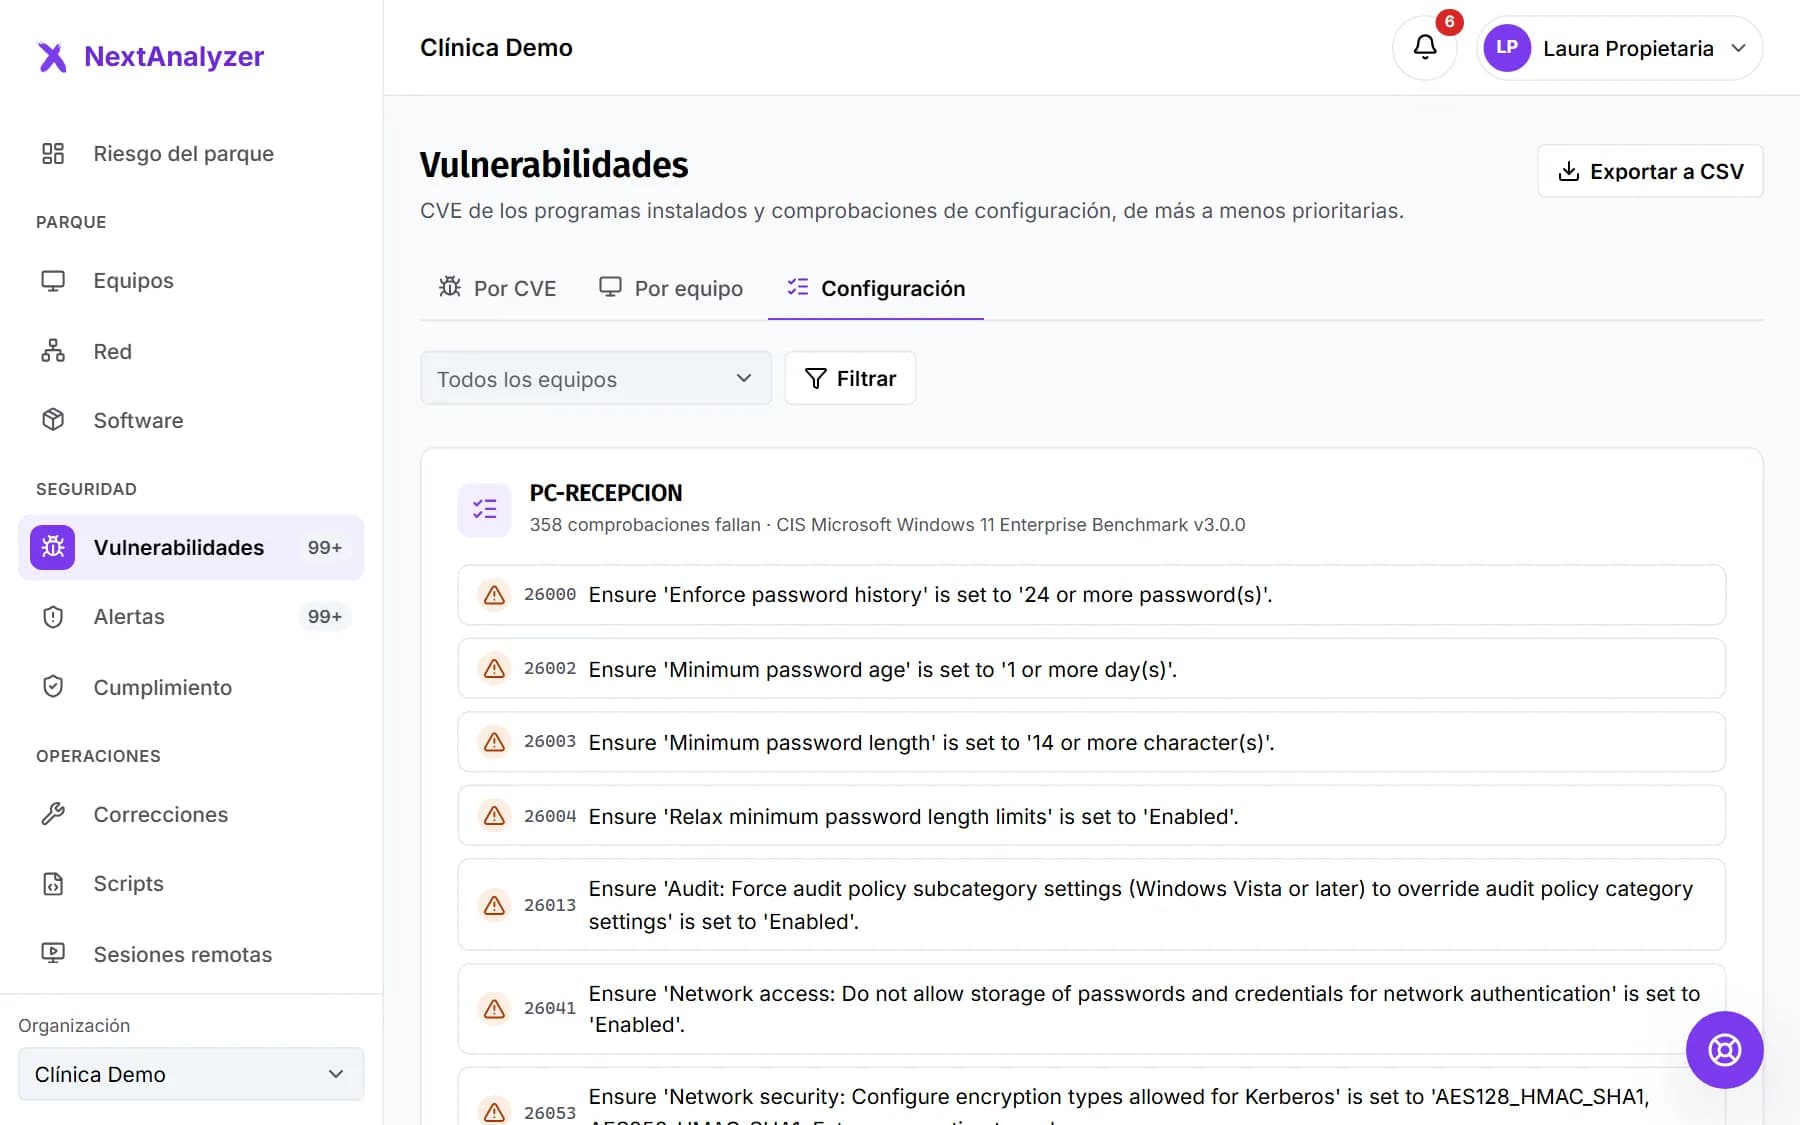This screenshot has width=1800, height=1125.
Task: Click warning icon for check 26000
Action: click(494, 595)
